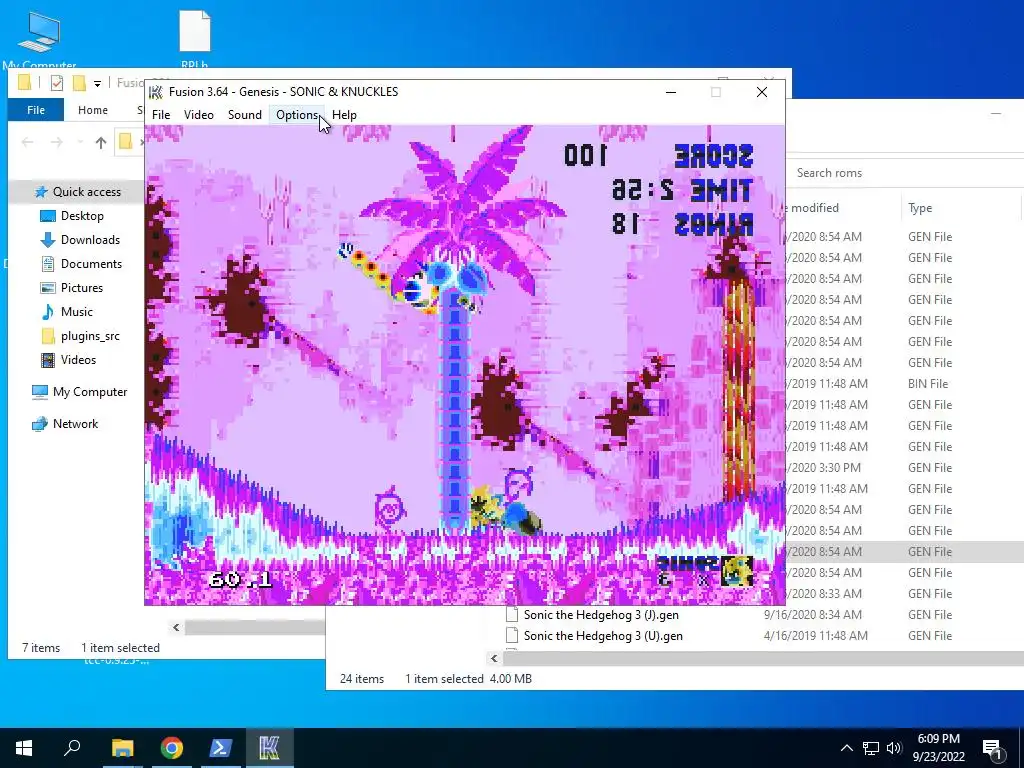The width and height of the screenshot is (1024, 768).
Task: Click the Quick access star icon
Action: tap(40, 192)
